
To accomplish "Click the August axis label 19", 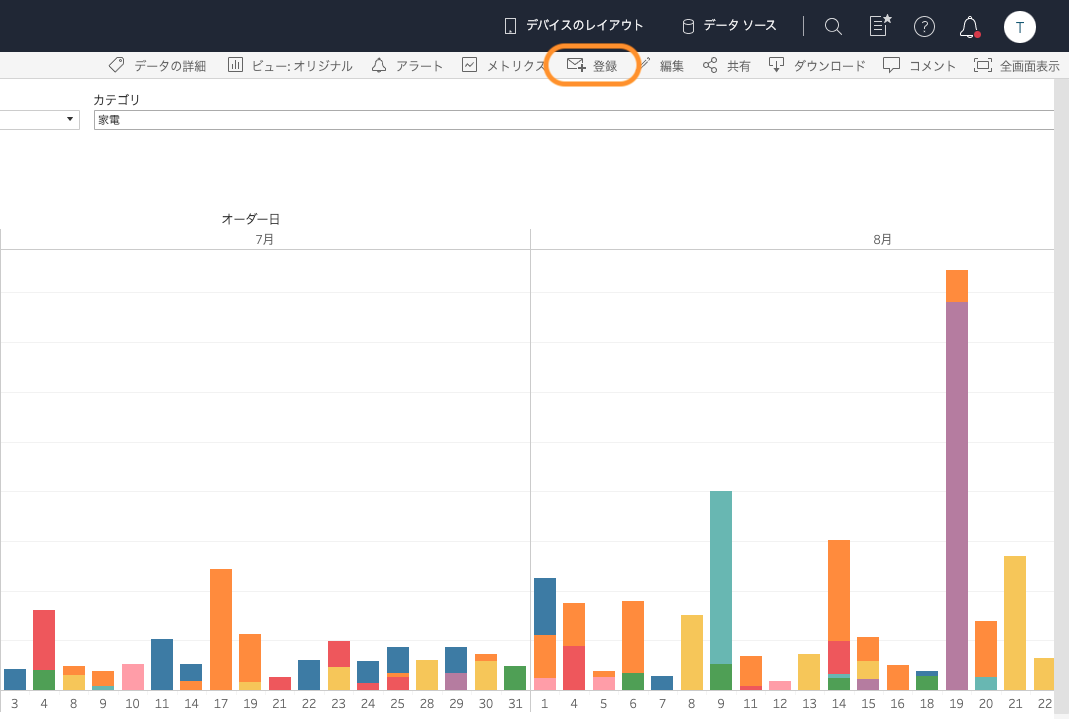I will [x=957, y=703].
